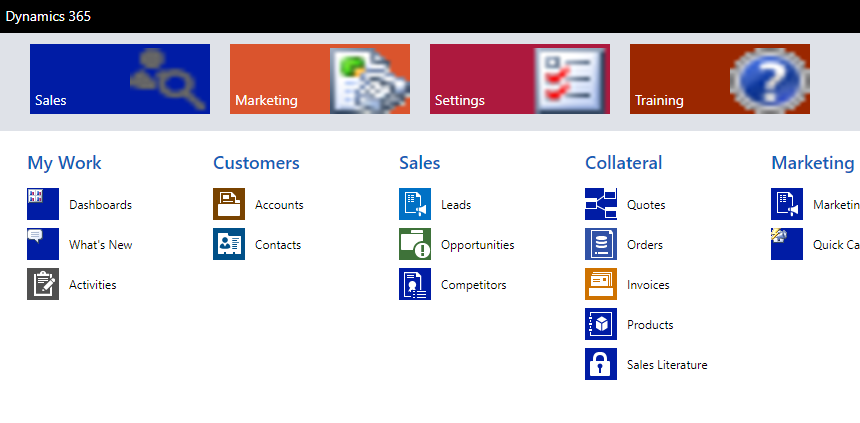Click the Opportunities icon

point(415,244)
